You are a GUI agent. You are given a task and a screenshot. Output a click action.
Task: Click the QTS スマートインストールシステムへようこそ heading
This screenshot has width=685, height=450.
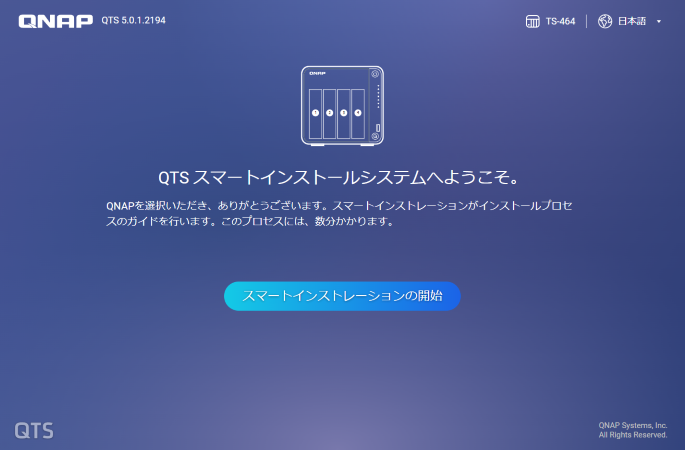pyautogui.click(x=339, y=177)
